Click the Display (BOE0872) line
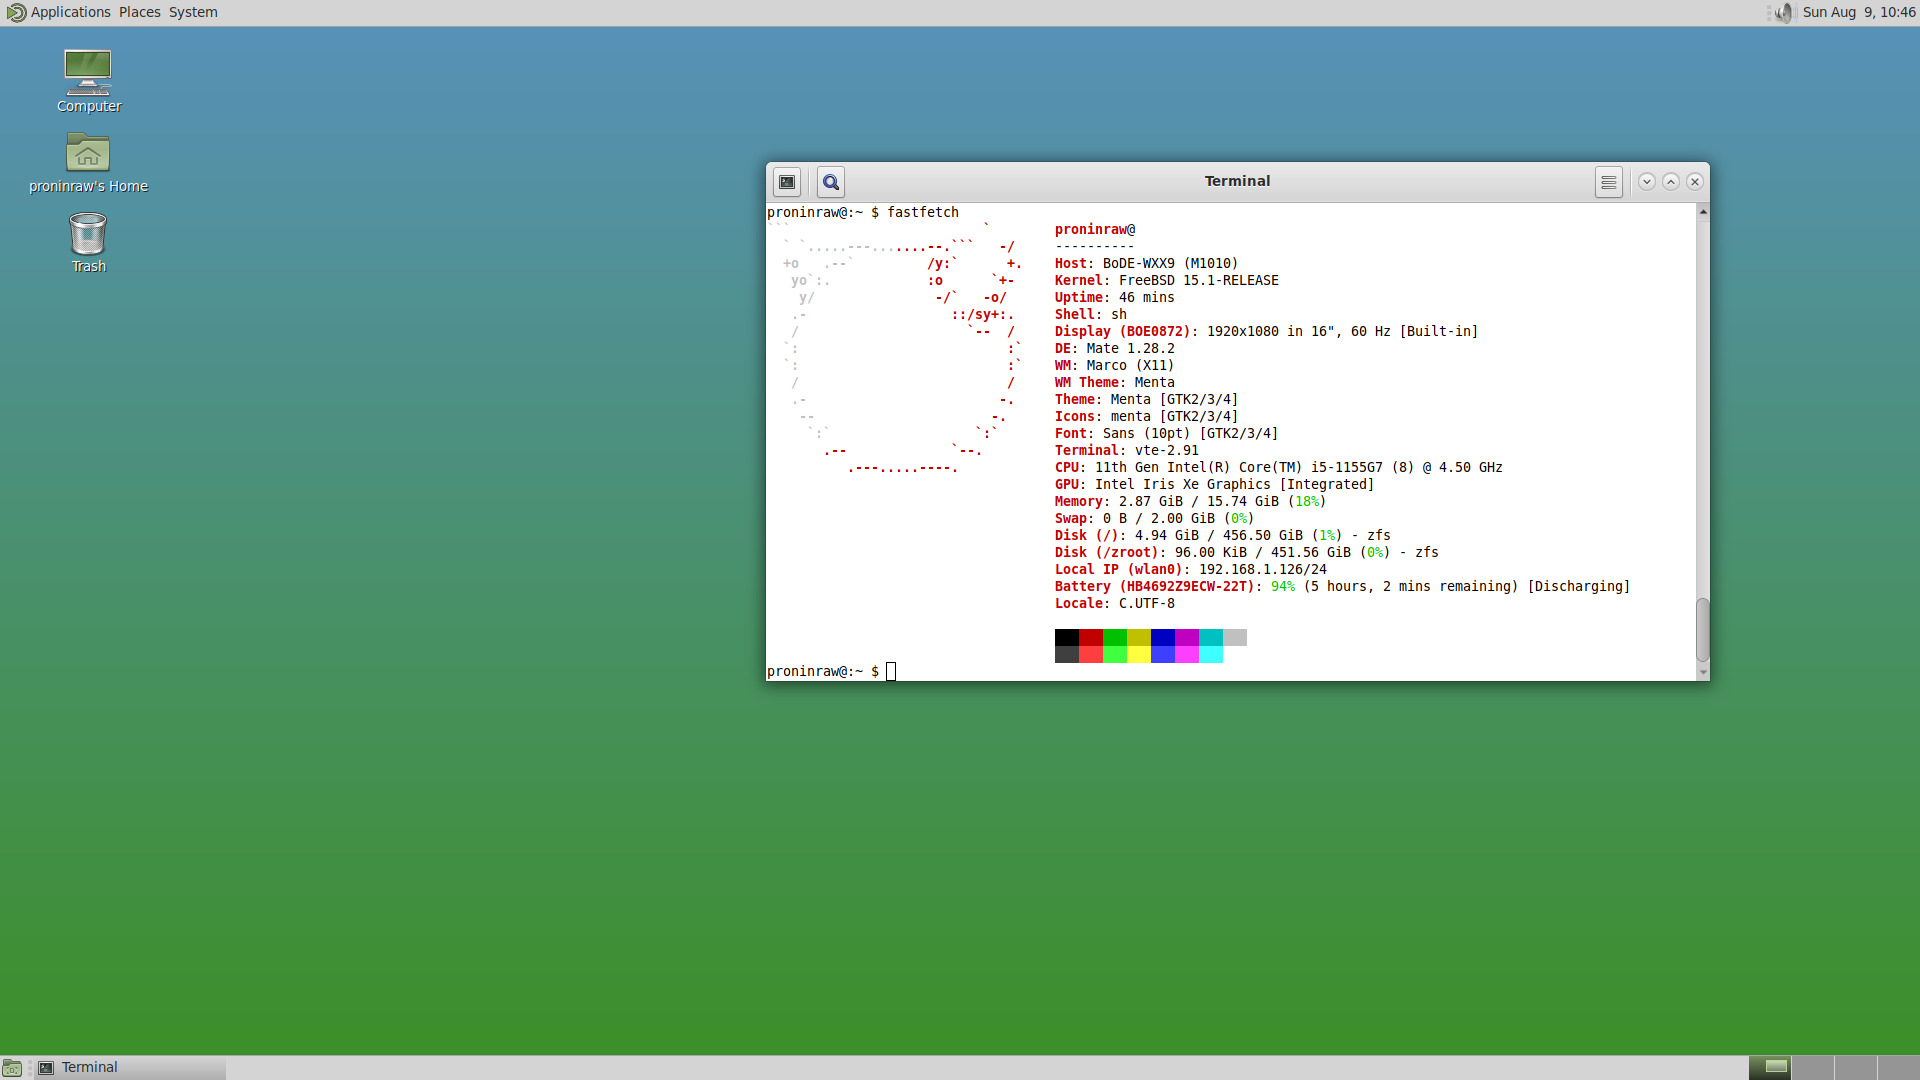 [x=1266, y=332]
